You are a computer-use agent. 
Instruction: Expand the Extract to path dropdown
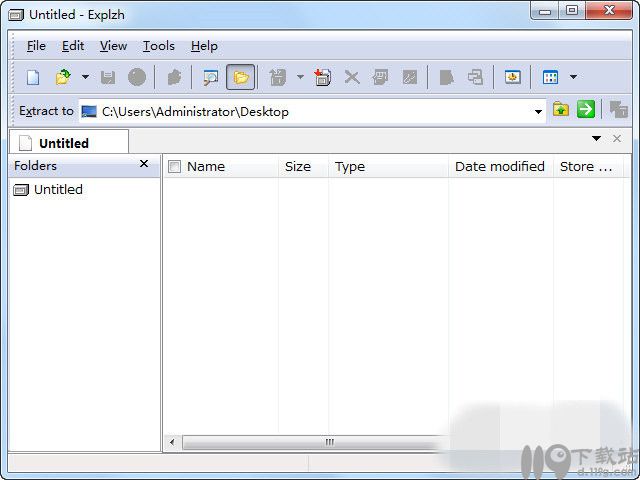[x=538, y=111]
